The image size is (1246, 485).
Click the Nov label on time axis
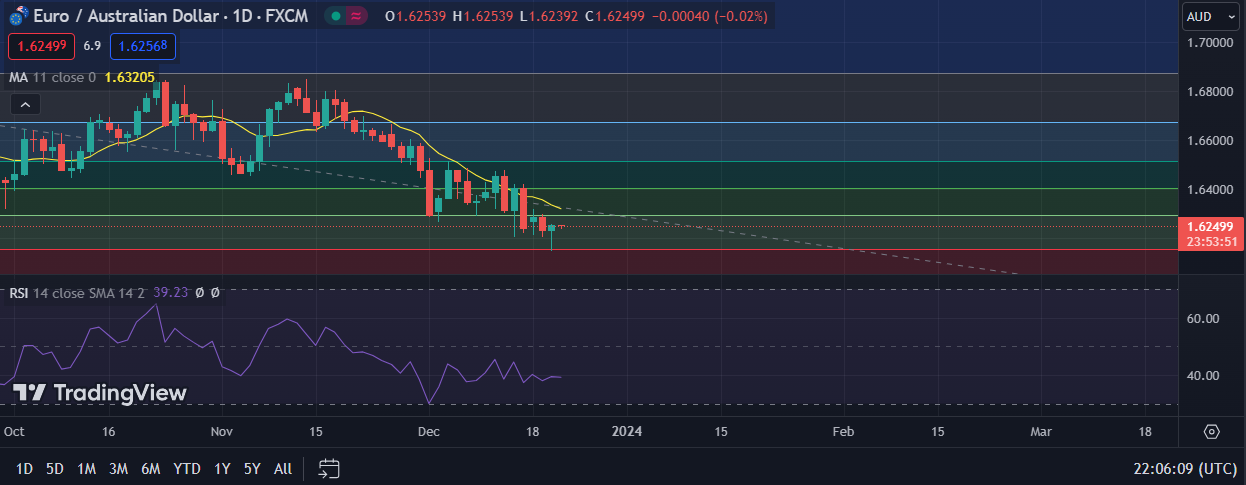pyautogui.click(x=222, y=432)
